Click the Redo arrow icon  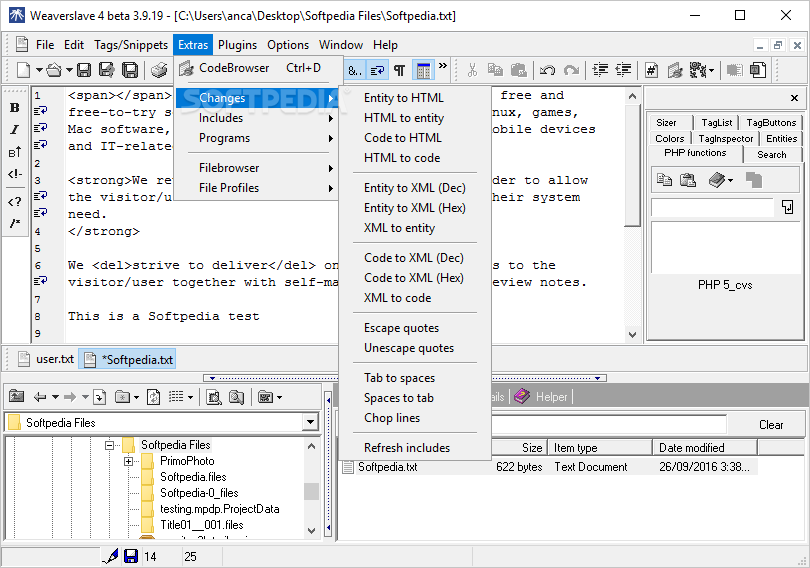(571, 70)
